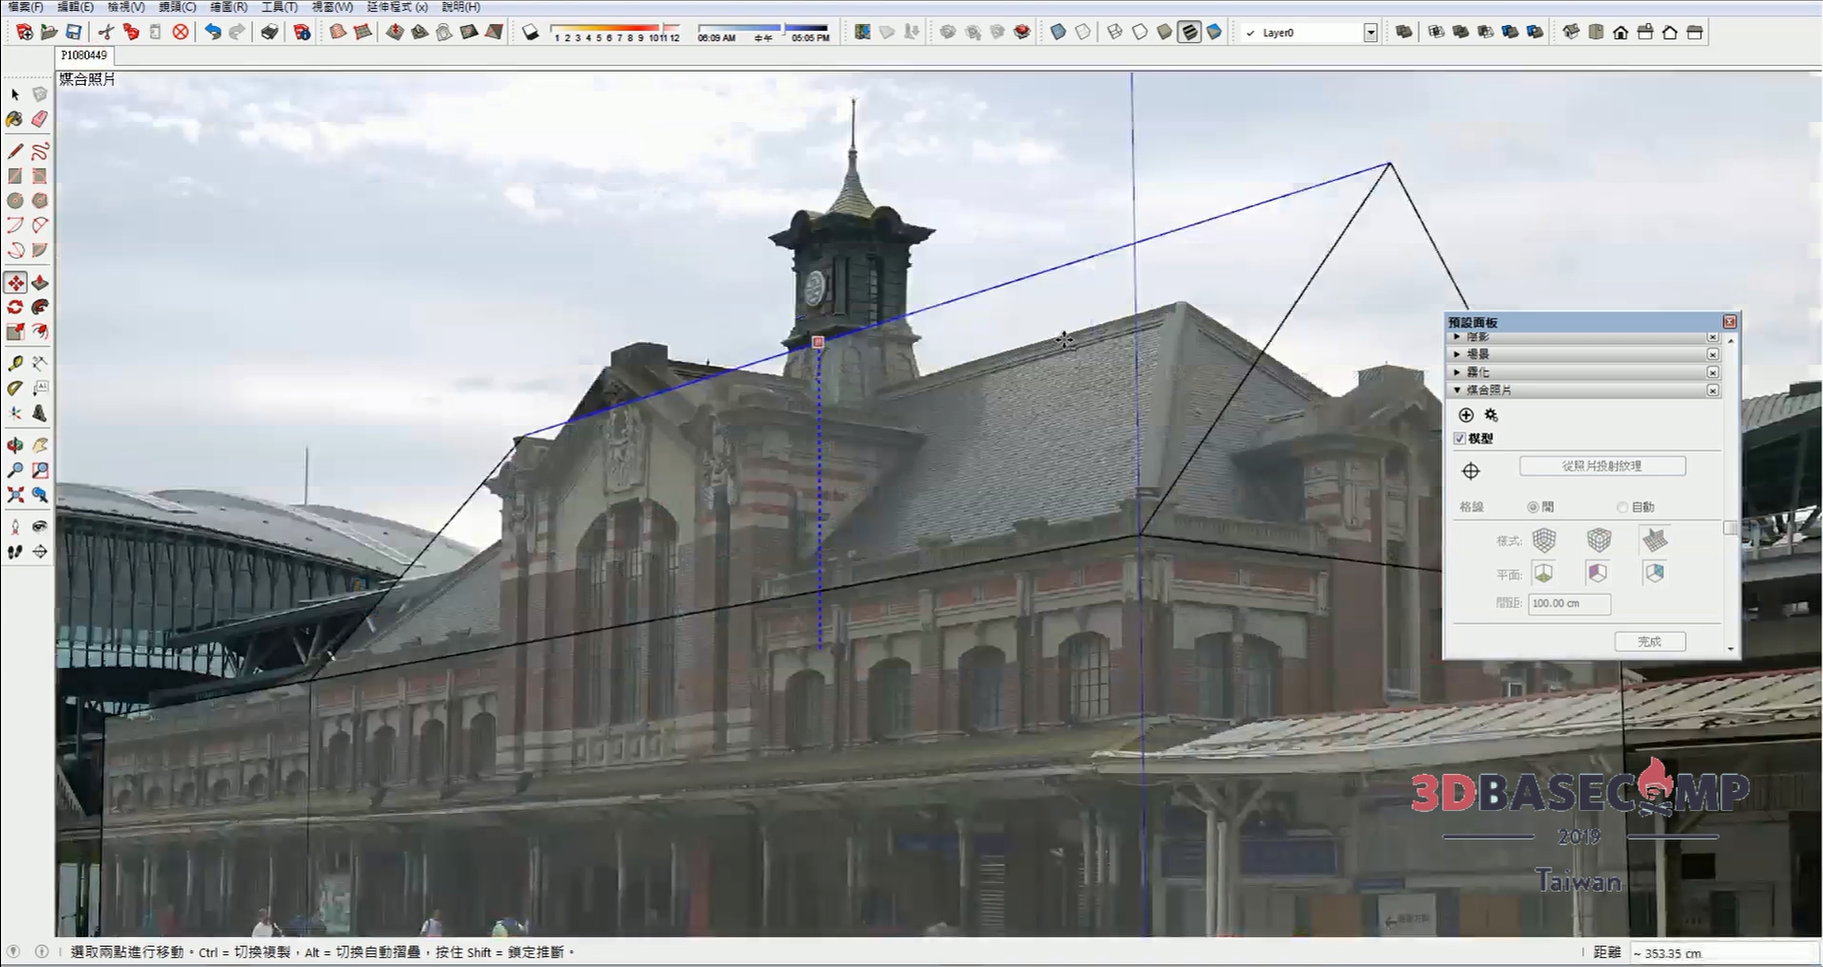Click the Undo arrow in toolbar
This screenshot has height=967, width=1823.
[212, 32]
